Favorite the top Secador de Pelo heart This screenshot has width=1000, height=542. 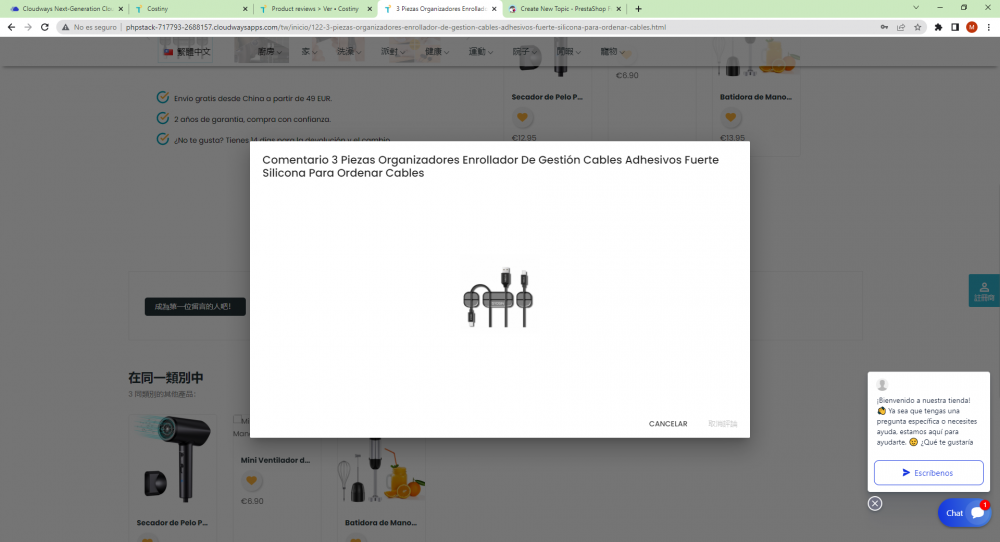(522, 117)
